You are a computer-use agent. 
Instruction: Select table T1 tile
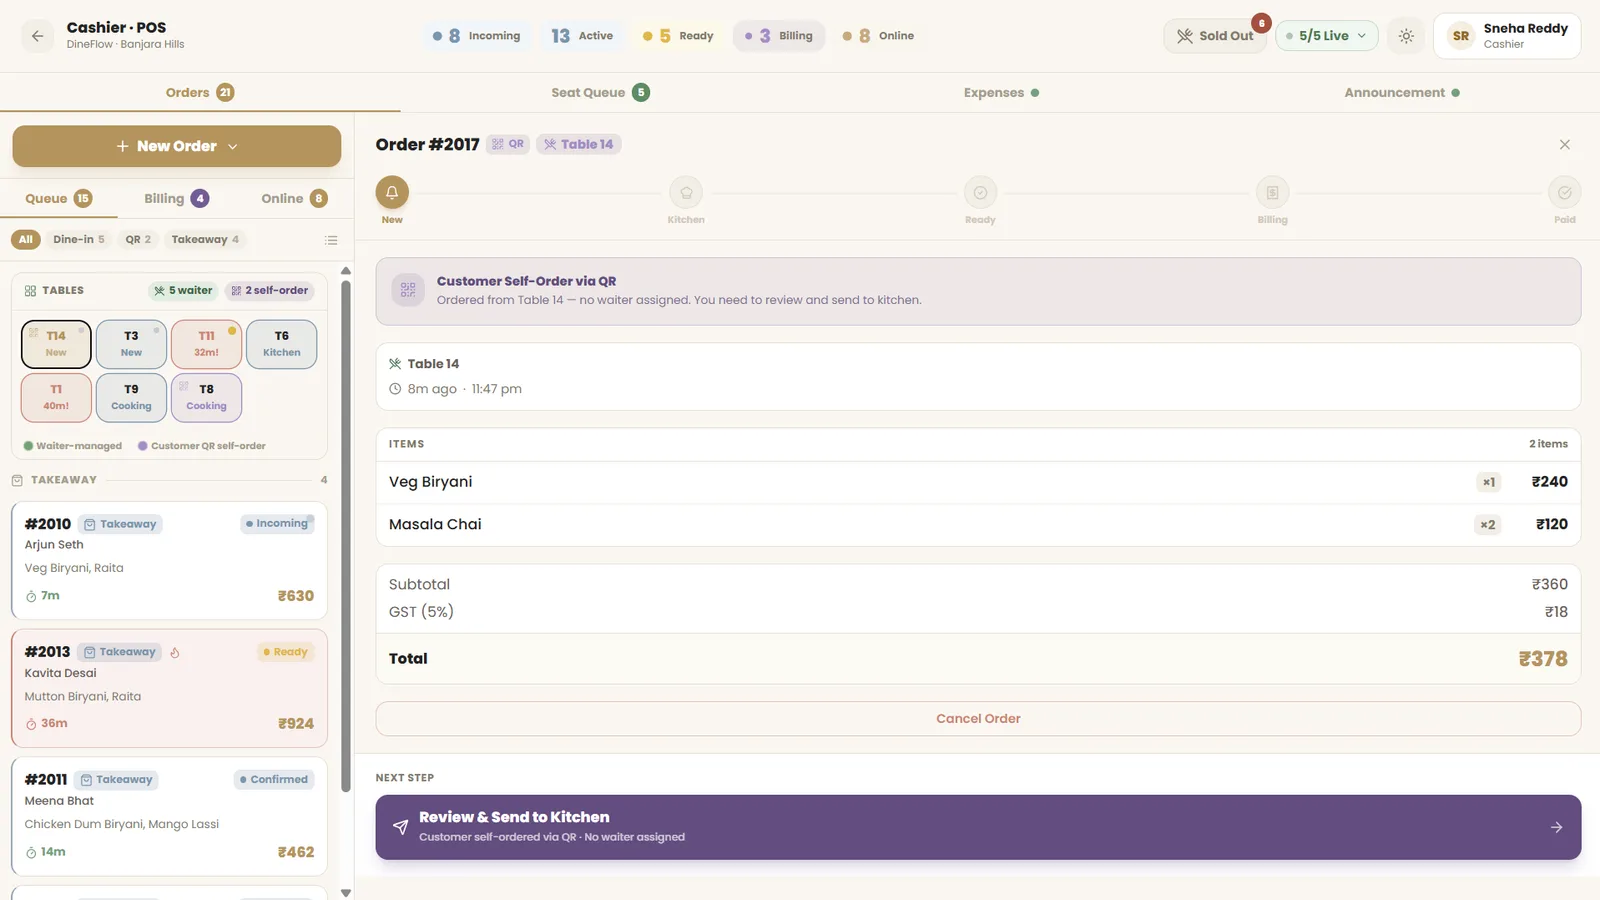click(x=56, y=397)
